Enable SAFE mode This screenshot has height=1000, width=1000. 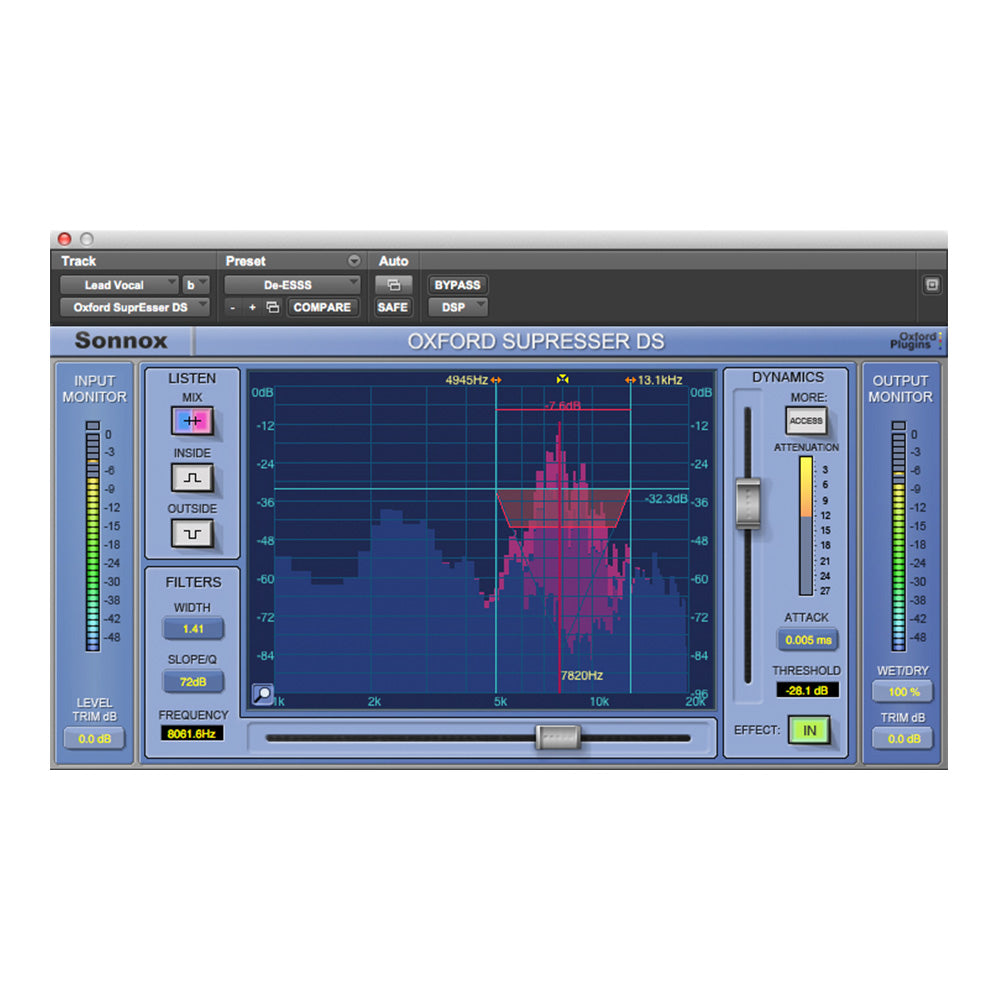pyautogui.click(x=393, y=307)
